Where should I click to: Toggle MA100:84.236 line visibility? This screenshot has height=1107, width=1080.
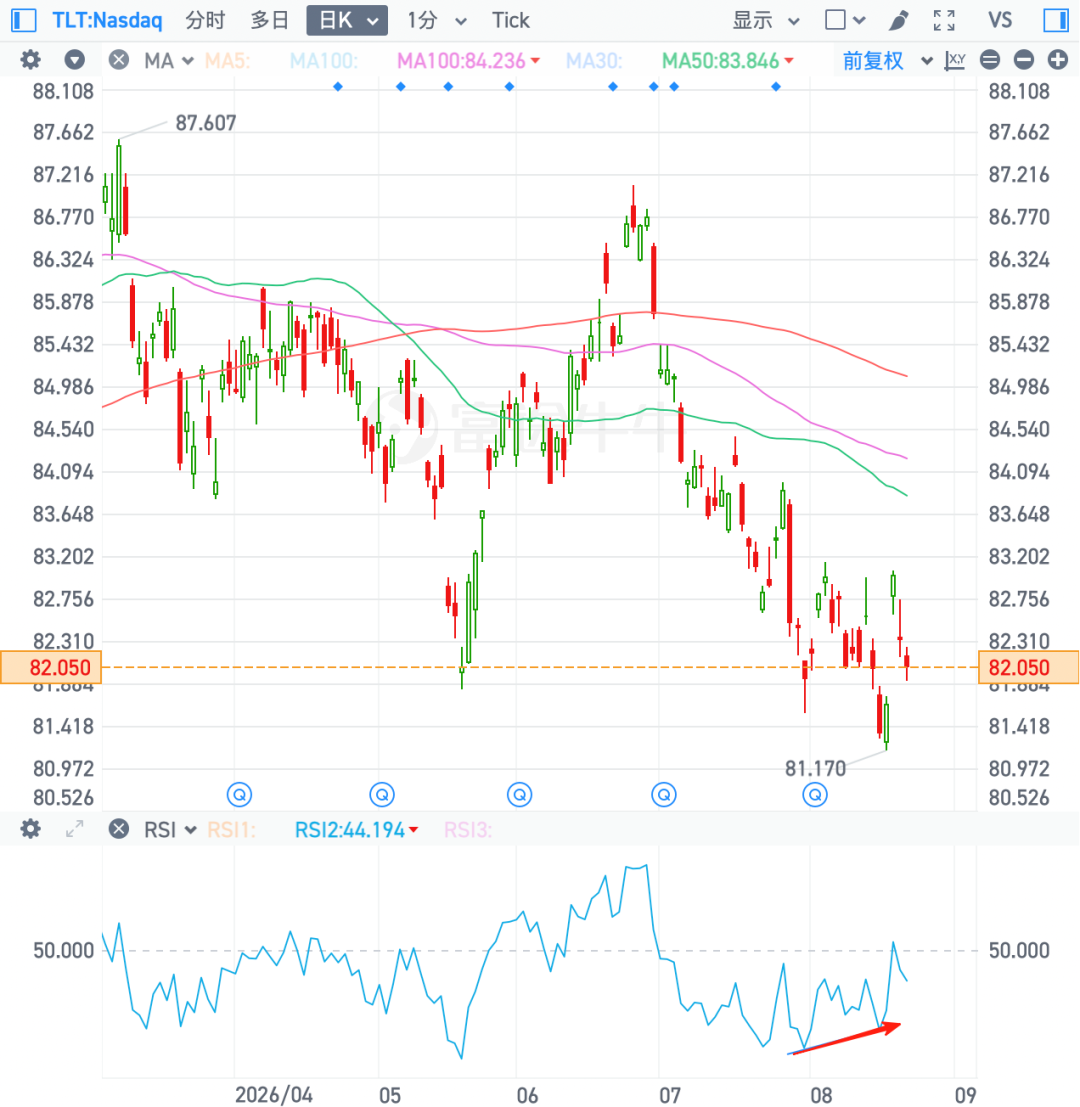[468, 61]
